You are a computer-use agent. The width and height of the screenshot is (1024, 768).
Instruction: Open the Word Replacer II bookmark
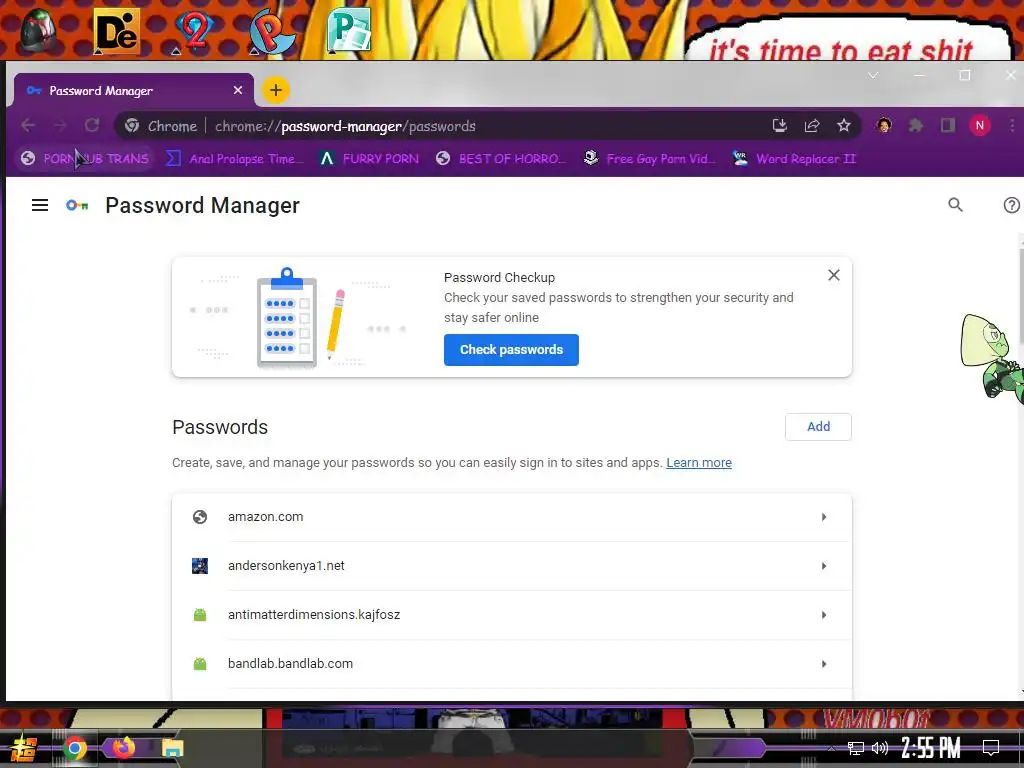tap(795, 159)
